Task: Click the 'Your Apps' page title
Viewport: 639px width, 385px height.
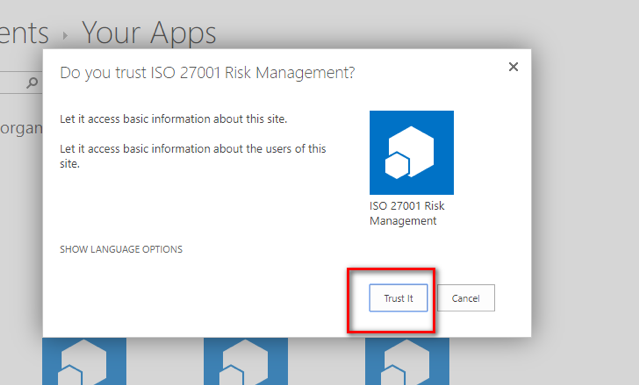Action: click(149, 33)
